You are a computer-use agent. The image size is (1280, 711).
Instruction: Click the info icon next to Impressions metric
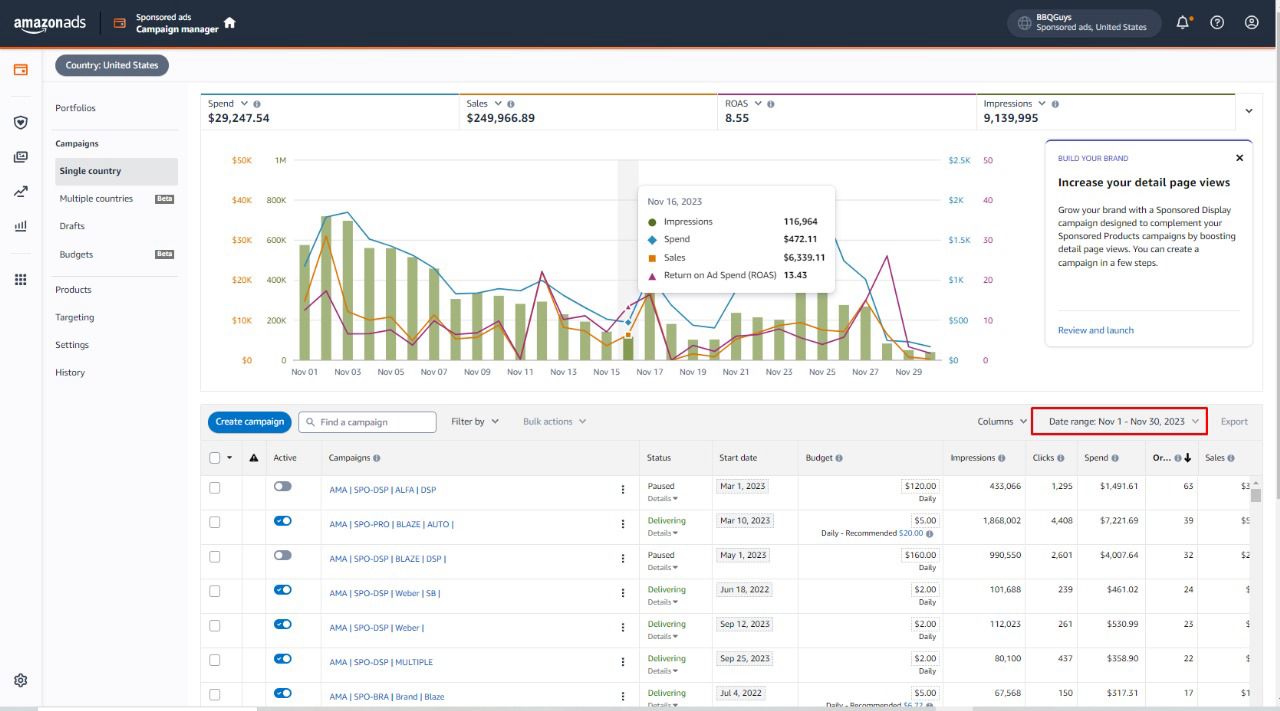pos(1056,104)
